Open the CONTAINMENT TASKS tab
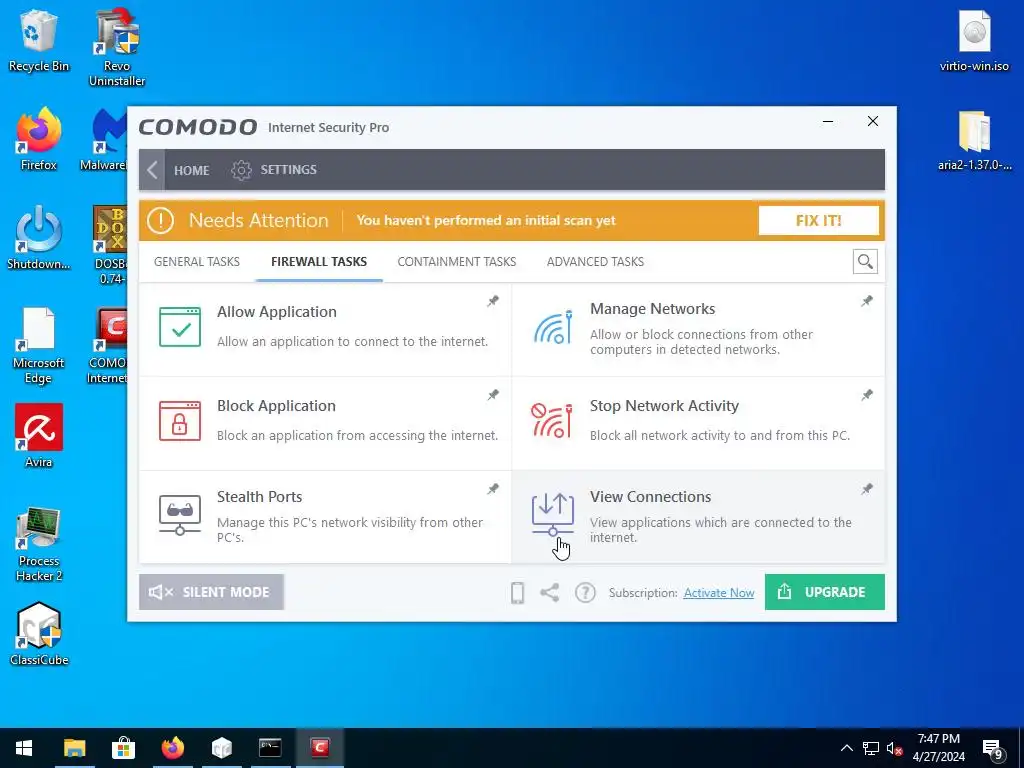The width and height of the screenshot is (1024, 768). pyautogui.click(x=456, y=262)
